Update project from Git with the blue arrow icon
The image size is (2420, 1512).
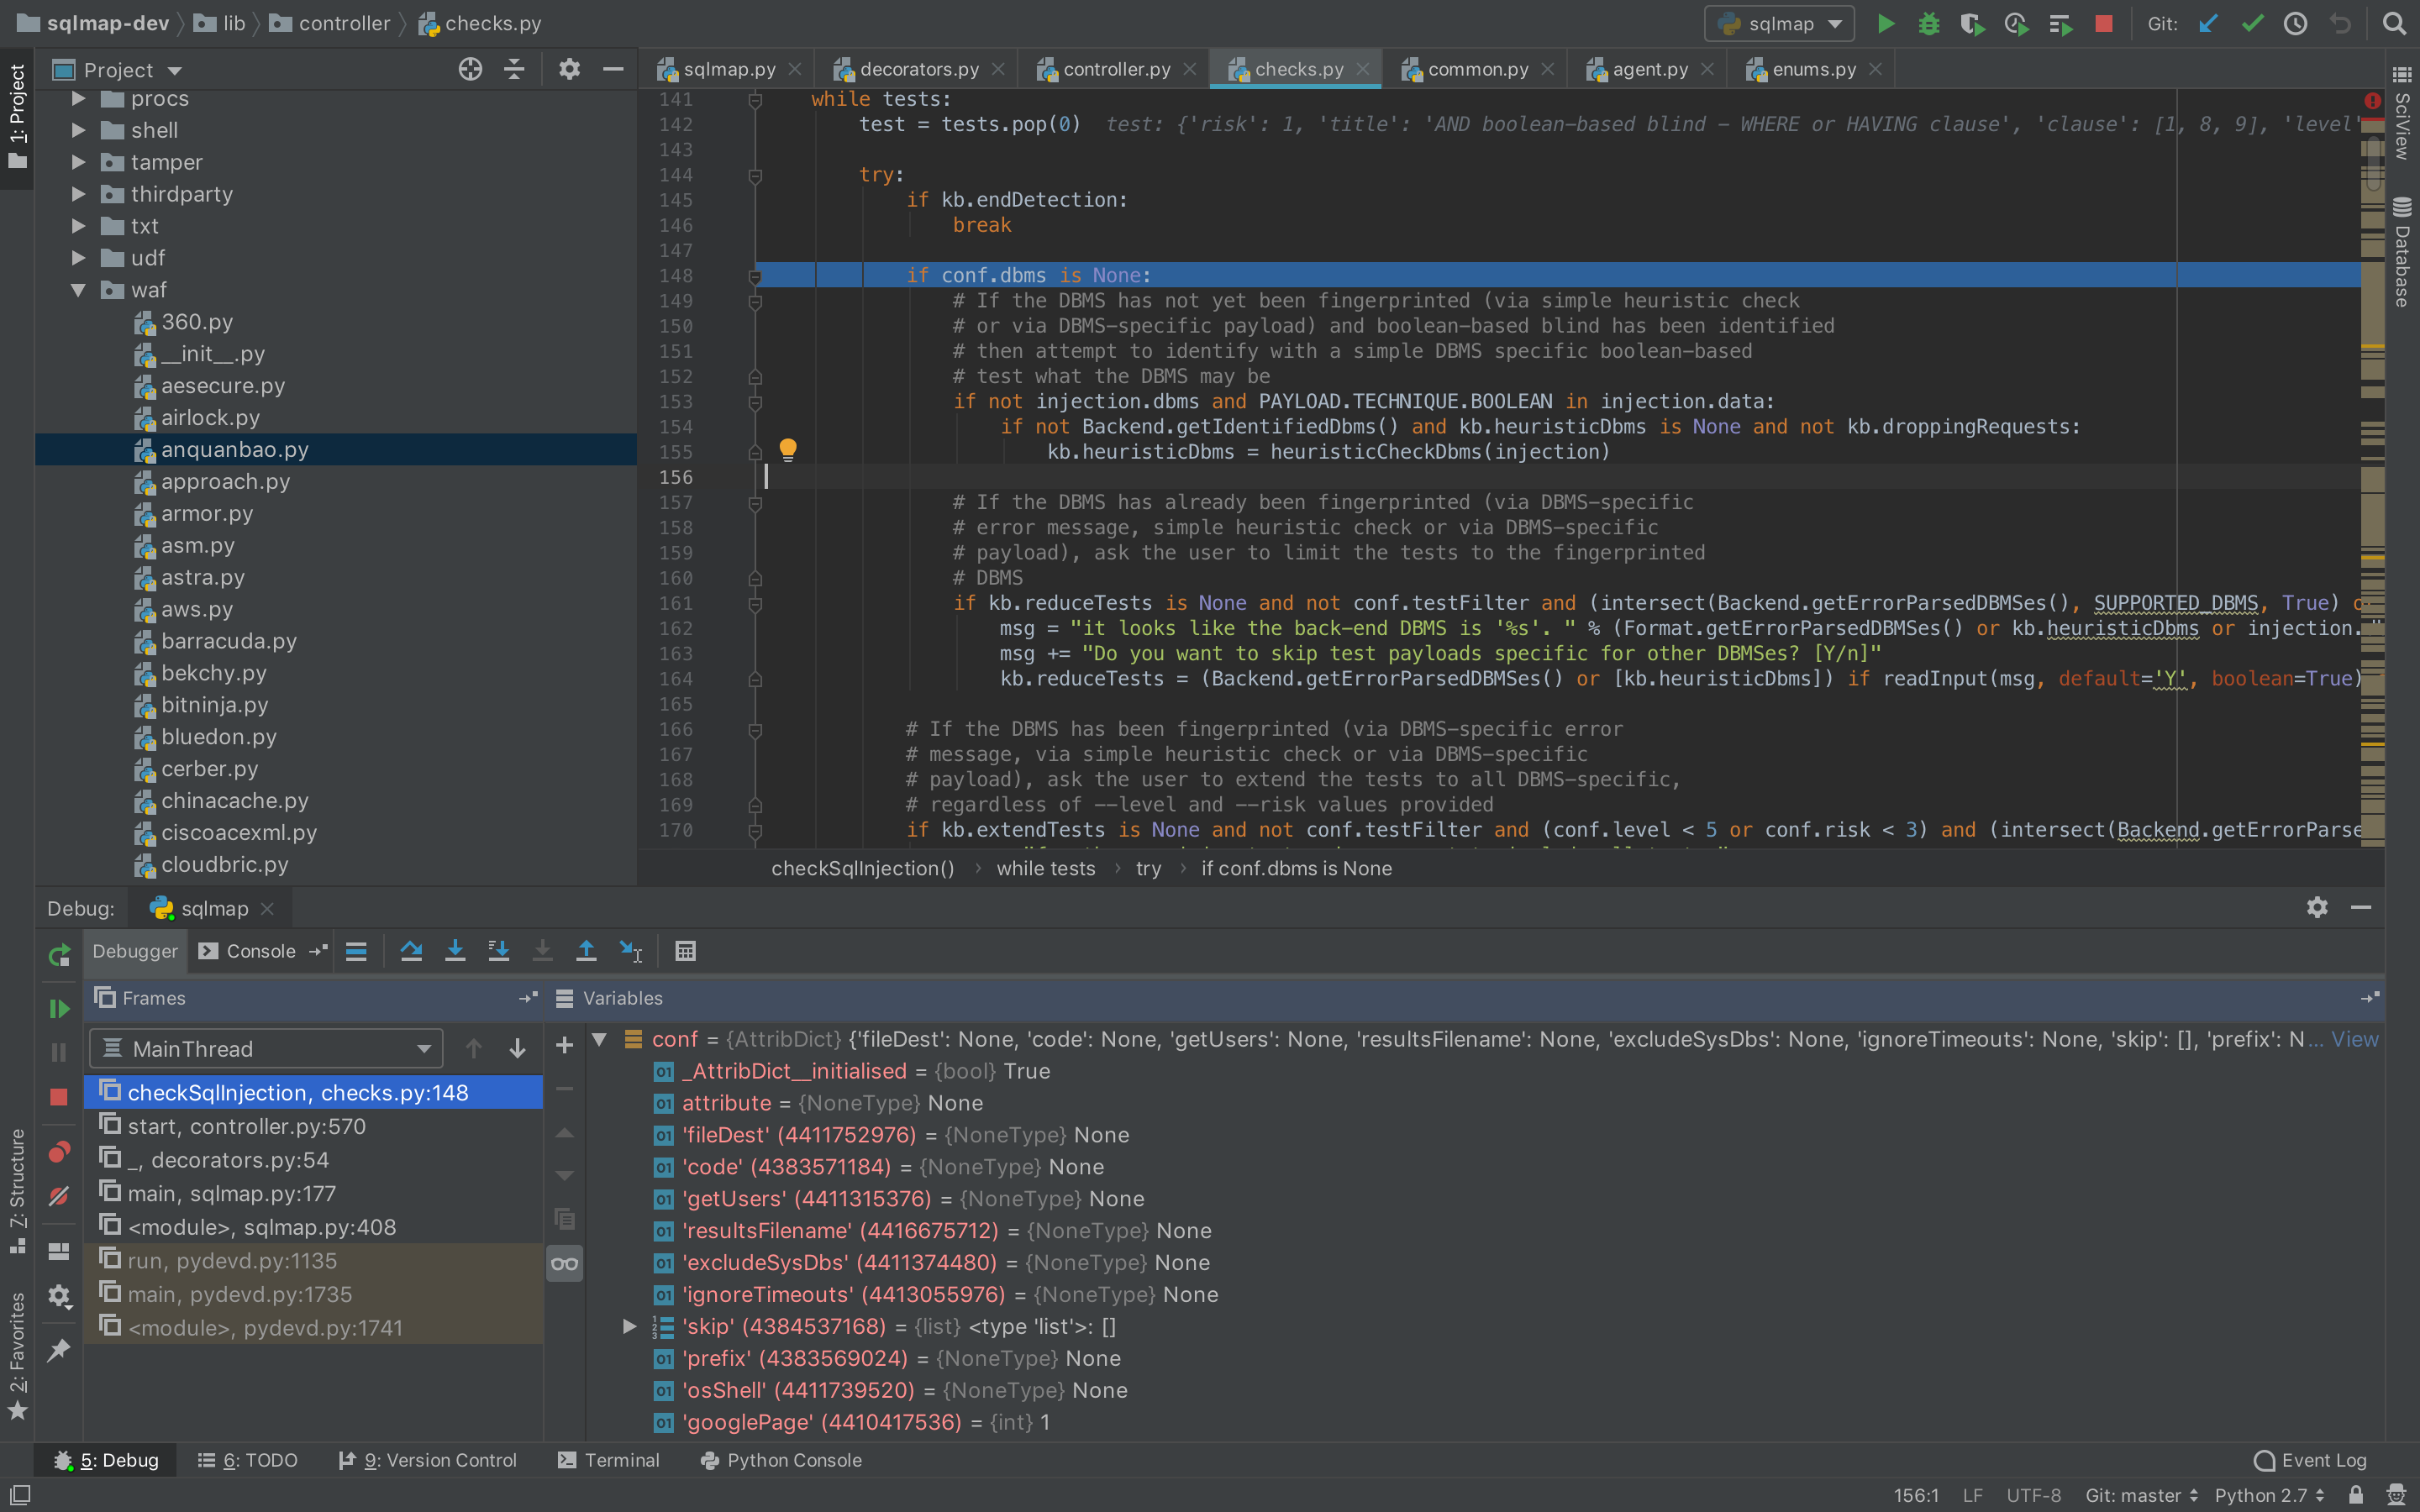click(2209, 23)
